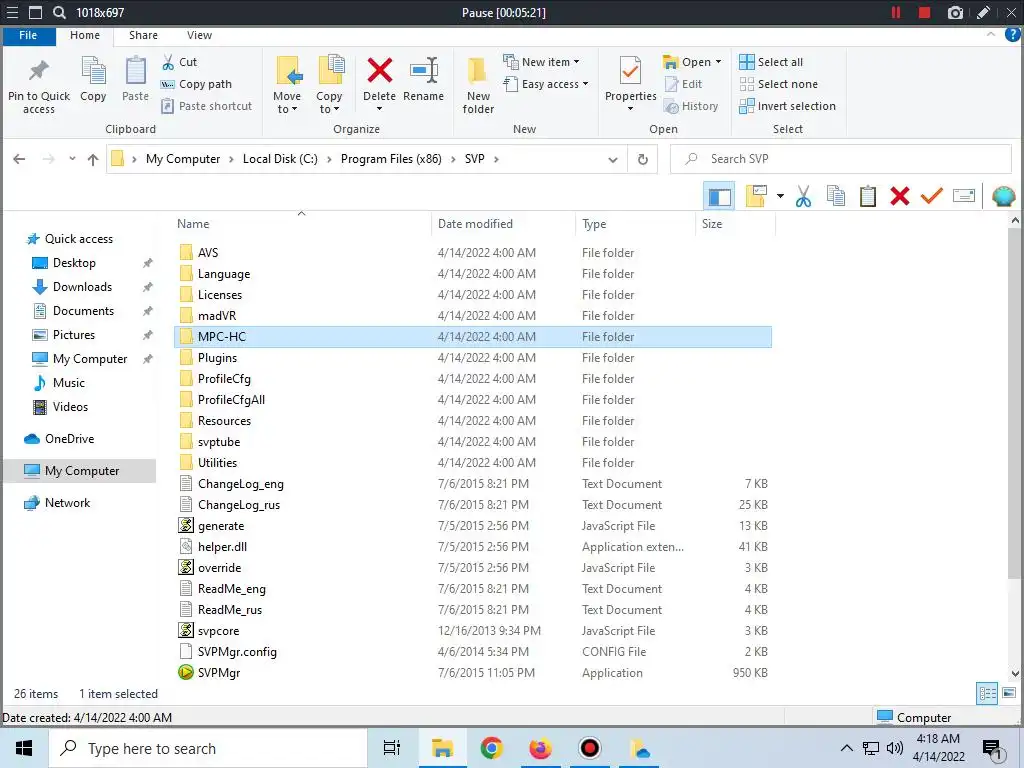This screenshot has height=768, width=1024.
Task: Click the secondary toolbar rename icon
Action: click(x=964, y=195)
